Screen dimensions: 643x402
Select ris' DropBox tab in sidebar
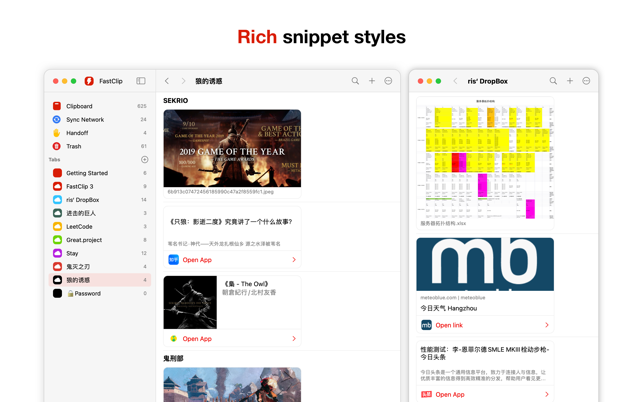(x=100, y=200)
